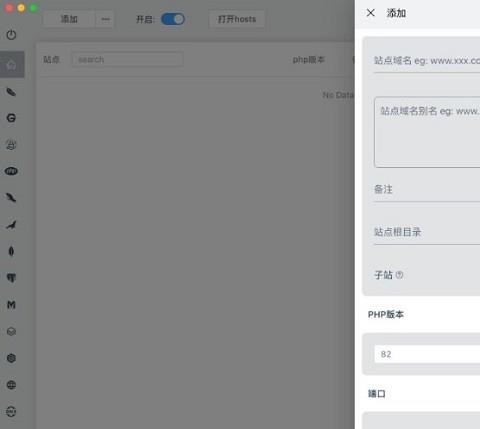This screenshot has width=480, height=429.
Task: Open the DNS icon in sidebar
Action: [x=11, y=411]
